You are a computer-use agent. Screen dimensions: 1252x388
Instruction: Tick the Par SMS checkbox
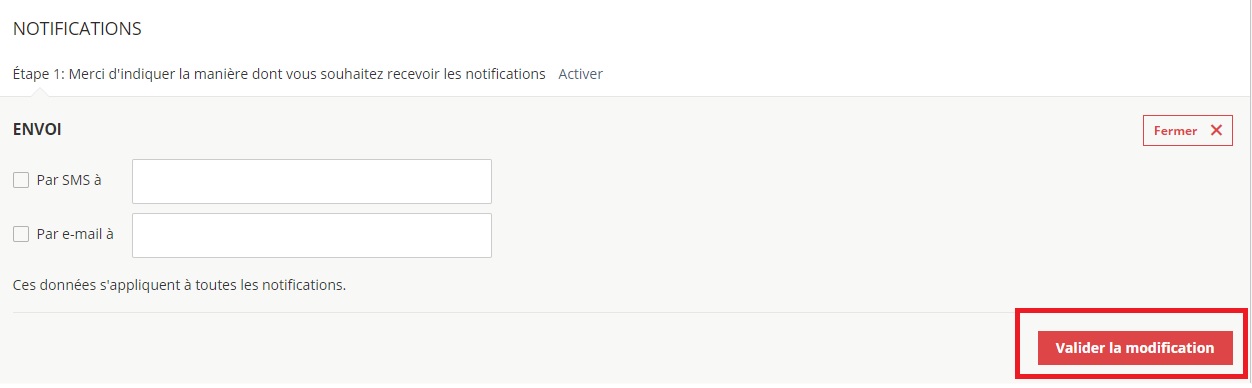[20, 181]
